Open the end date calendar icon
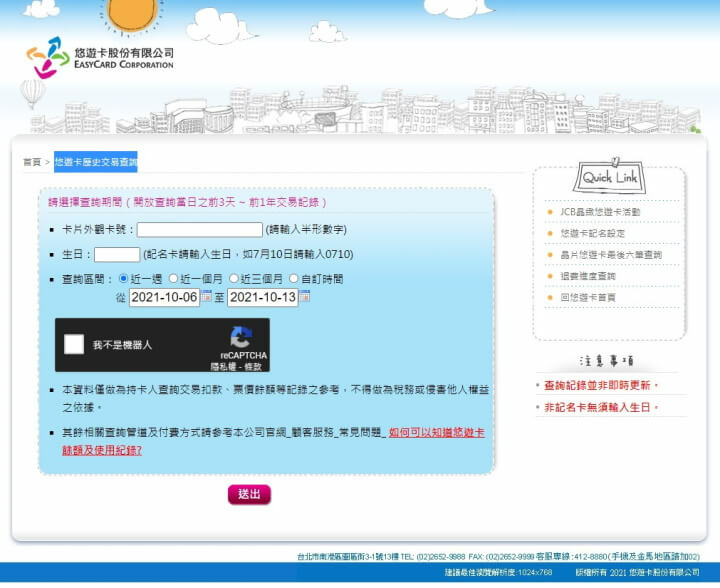Image resolution: width=720 pixels, height=588 pixels. click(304, 296)
